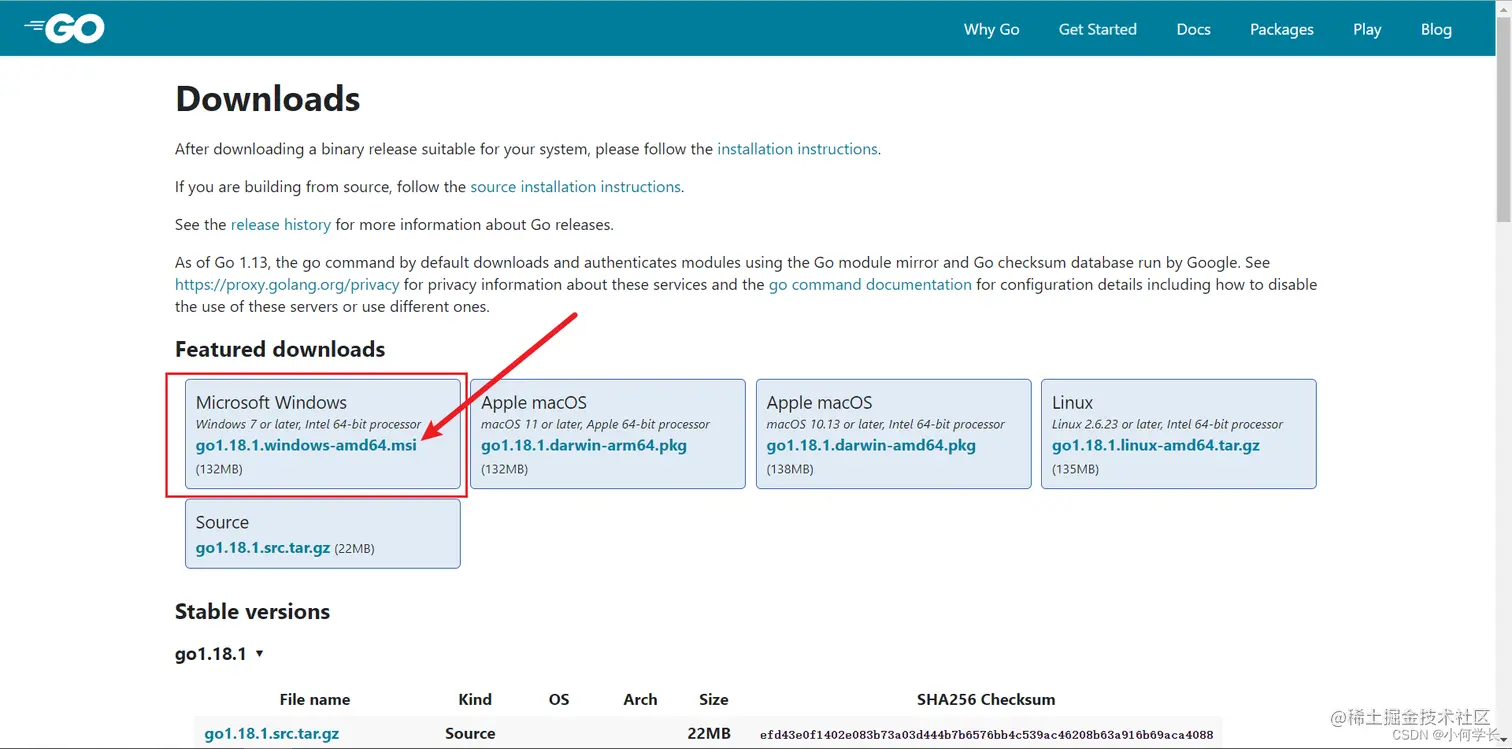
Task: Click the page vertical scrollbar thumb
Action: [1503, 118]
